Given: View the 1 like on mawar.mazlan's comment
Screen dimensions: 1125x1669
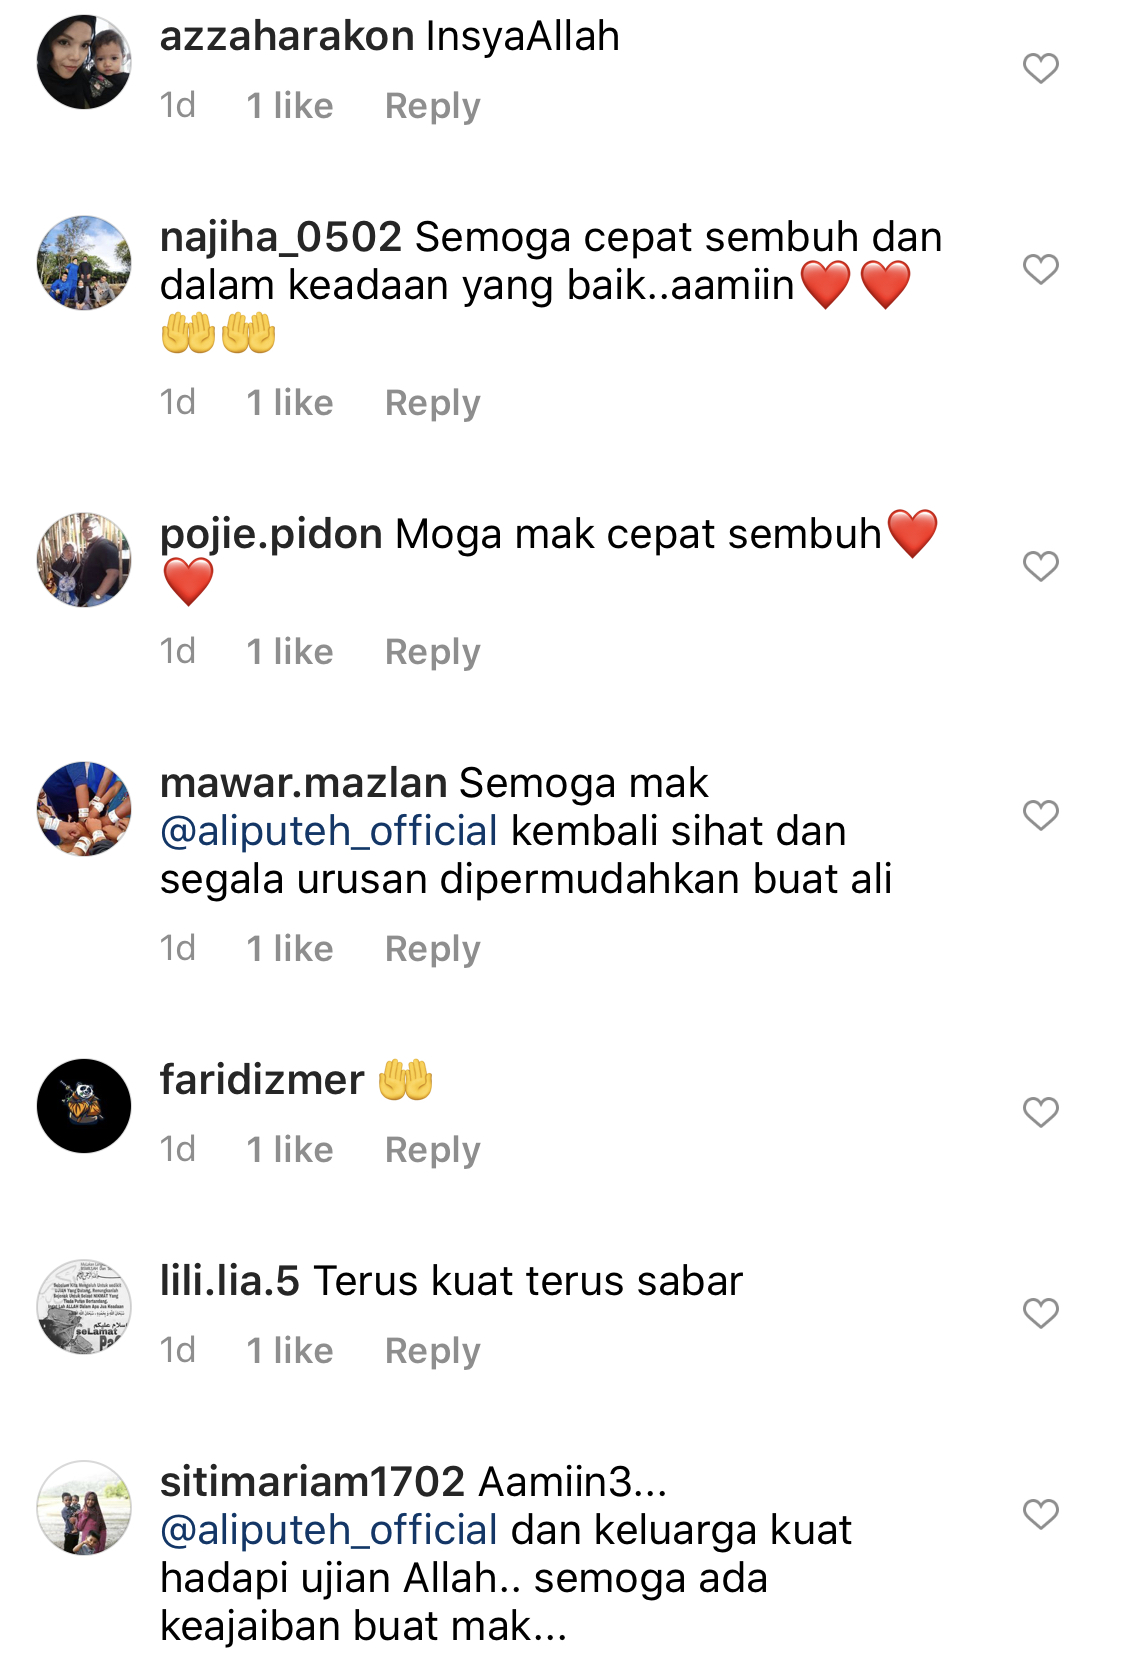Looking at the screenshot, I should (290, 949).
